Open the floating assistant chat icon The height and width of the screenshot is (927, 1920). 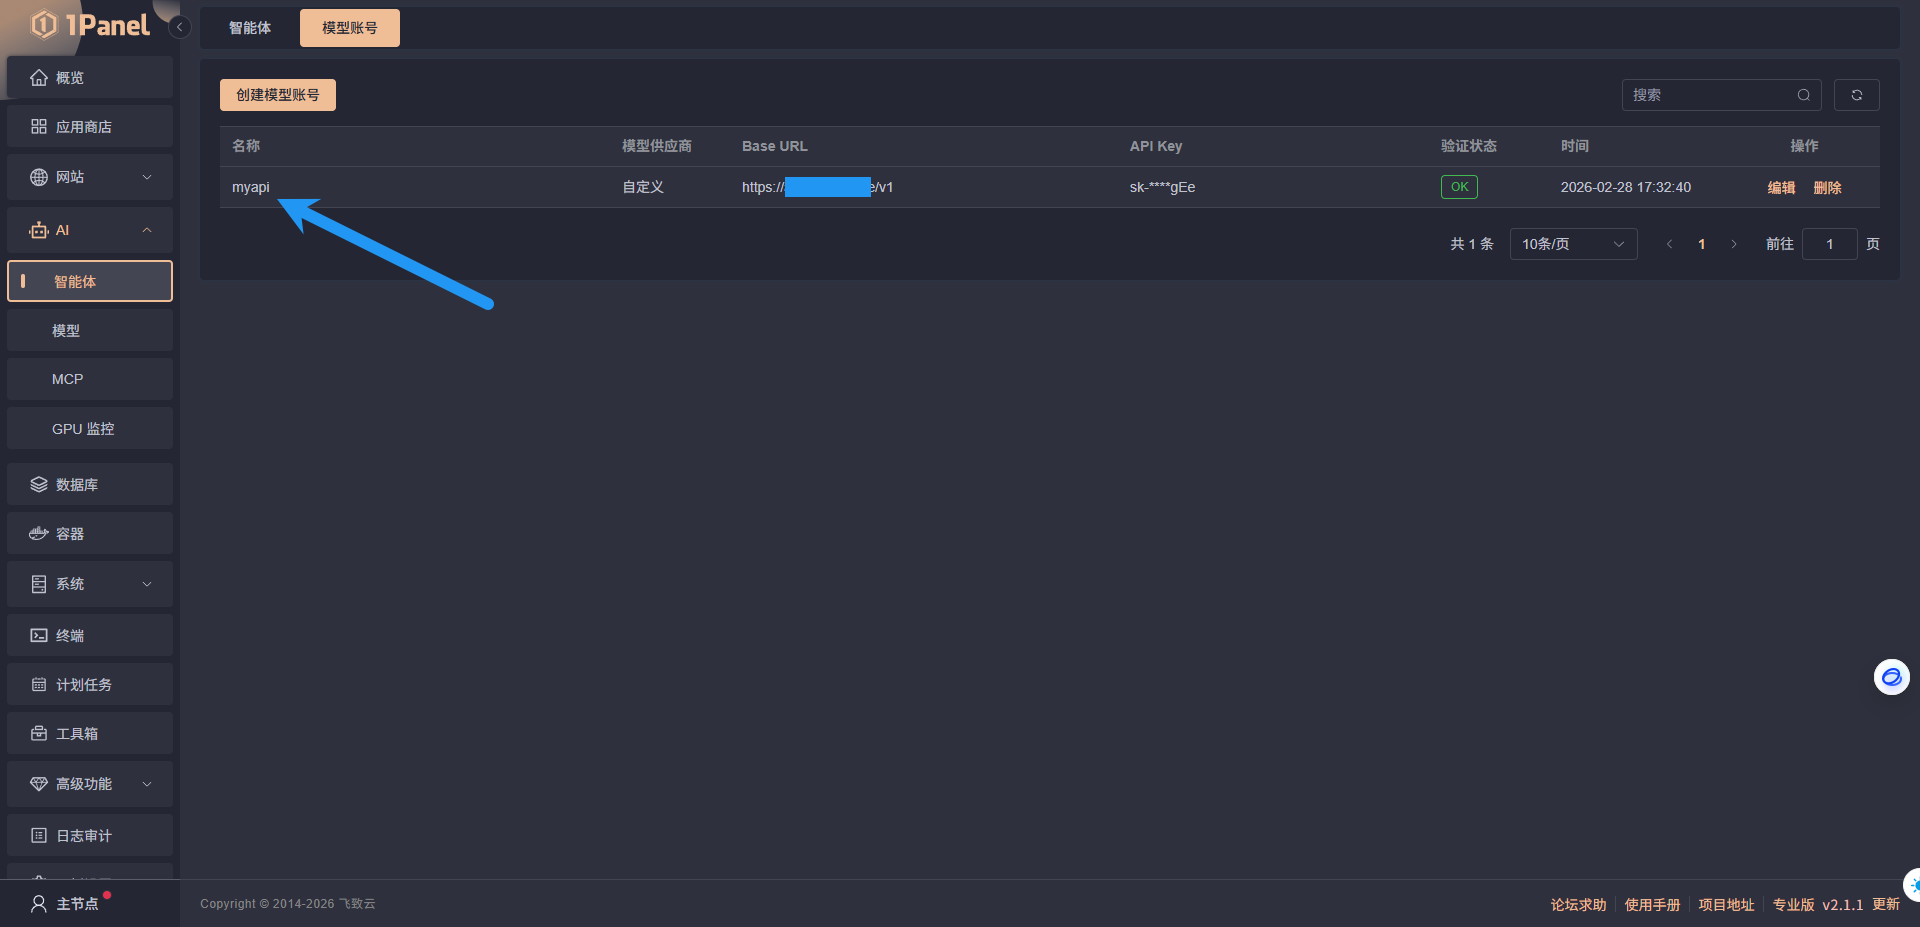(x=1890, y=677)
